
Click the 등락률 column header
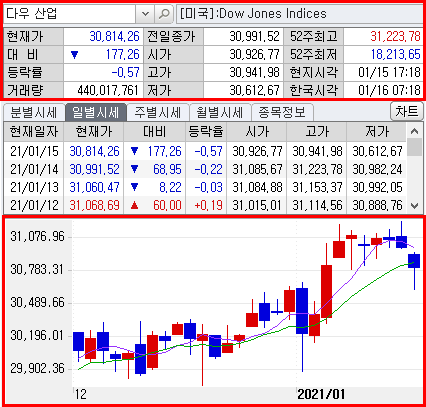[x=206, y=132]
